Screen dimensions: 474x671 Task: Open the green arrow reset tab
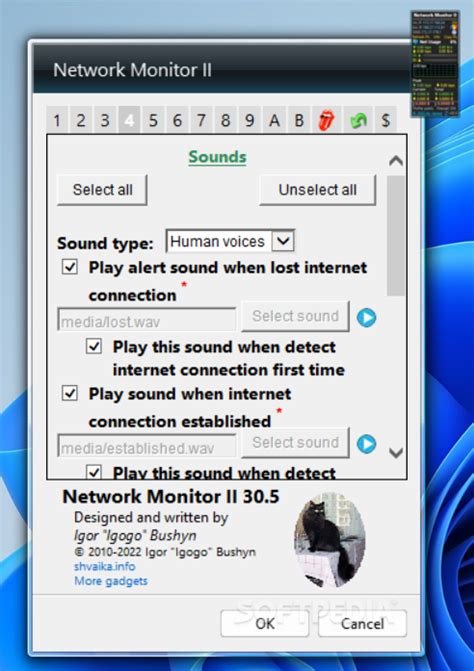tap(358, 120)
